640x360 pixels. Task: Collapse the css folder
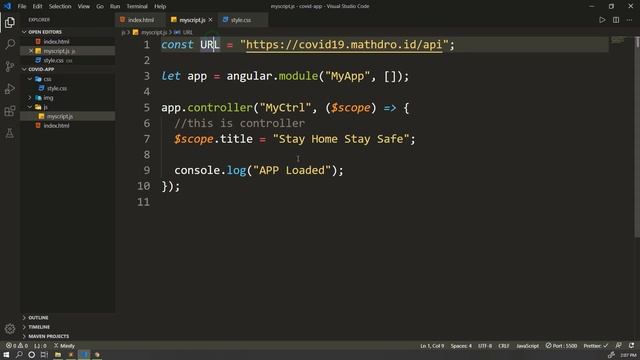30,79
